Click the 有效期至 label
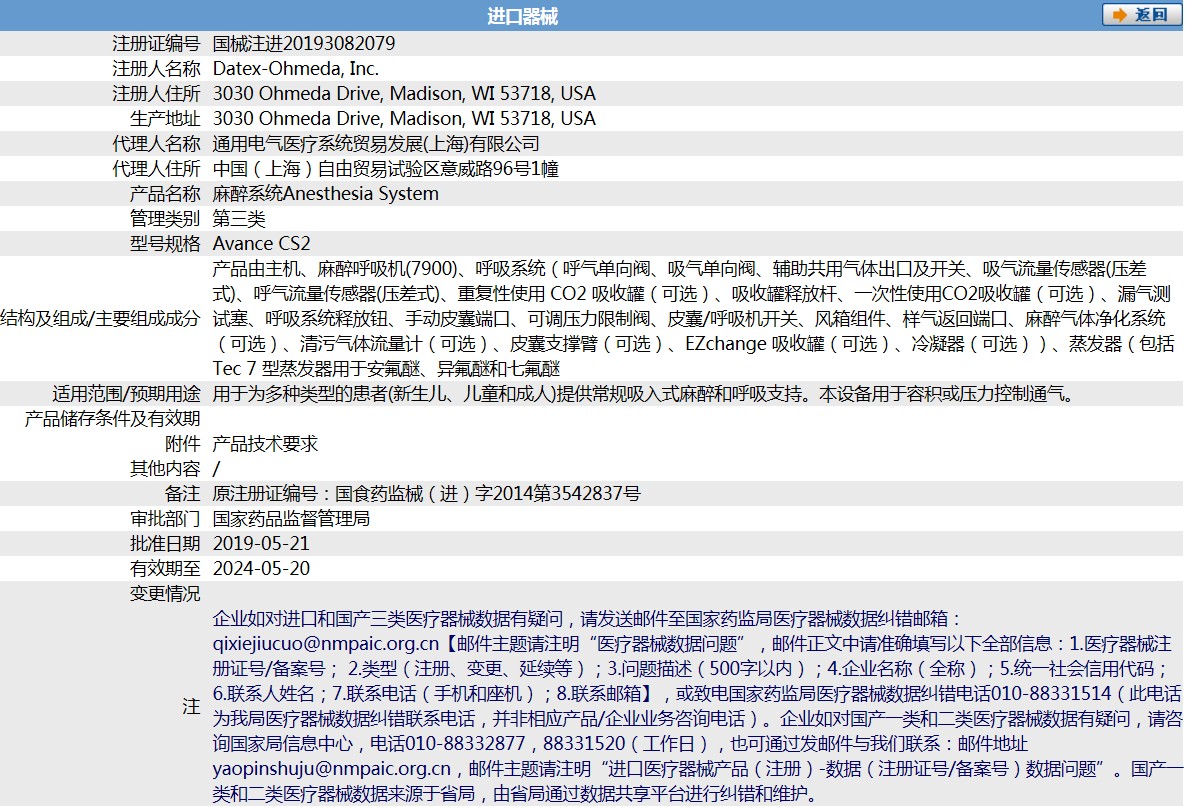This screenshot has width=1188, height=806. click(x=165, y=568)
